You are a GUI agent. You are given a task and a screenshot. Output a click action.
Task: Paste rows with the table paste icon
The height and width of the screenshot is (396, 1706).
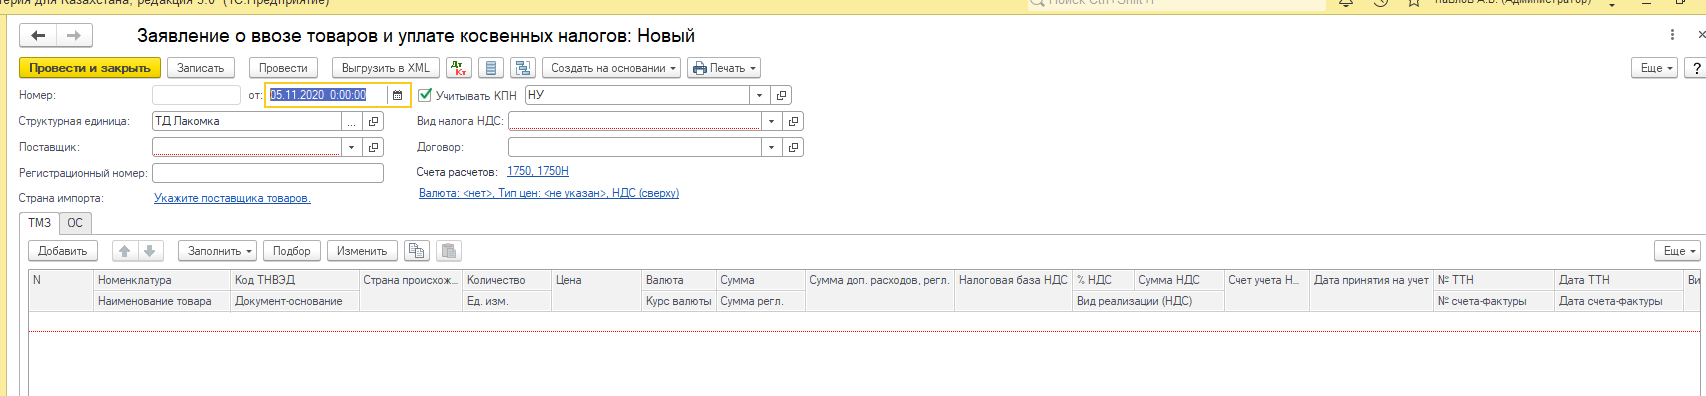(x=449, y=251)
